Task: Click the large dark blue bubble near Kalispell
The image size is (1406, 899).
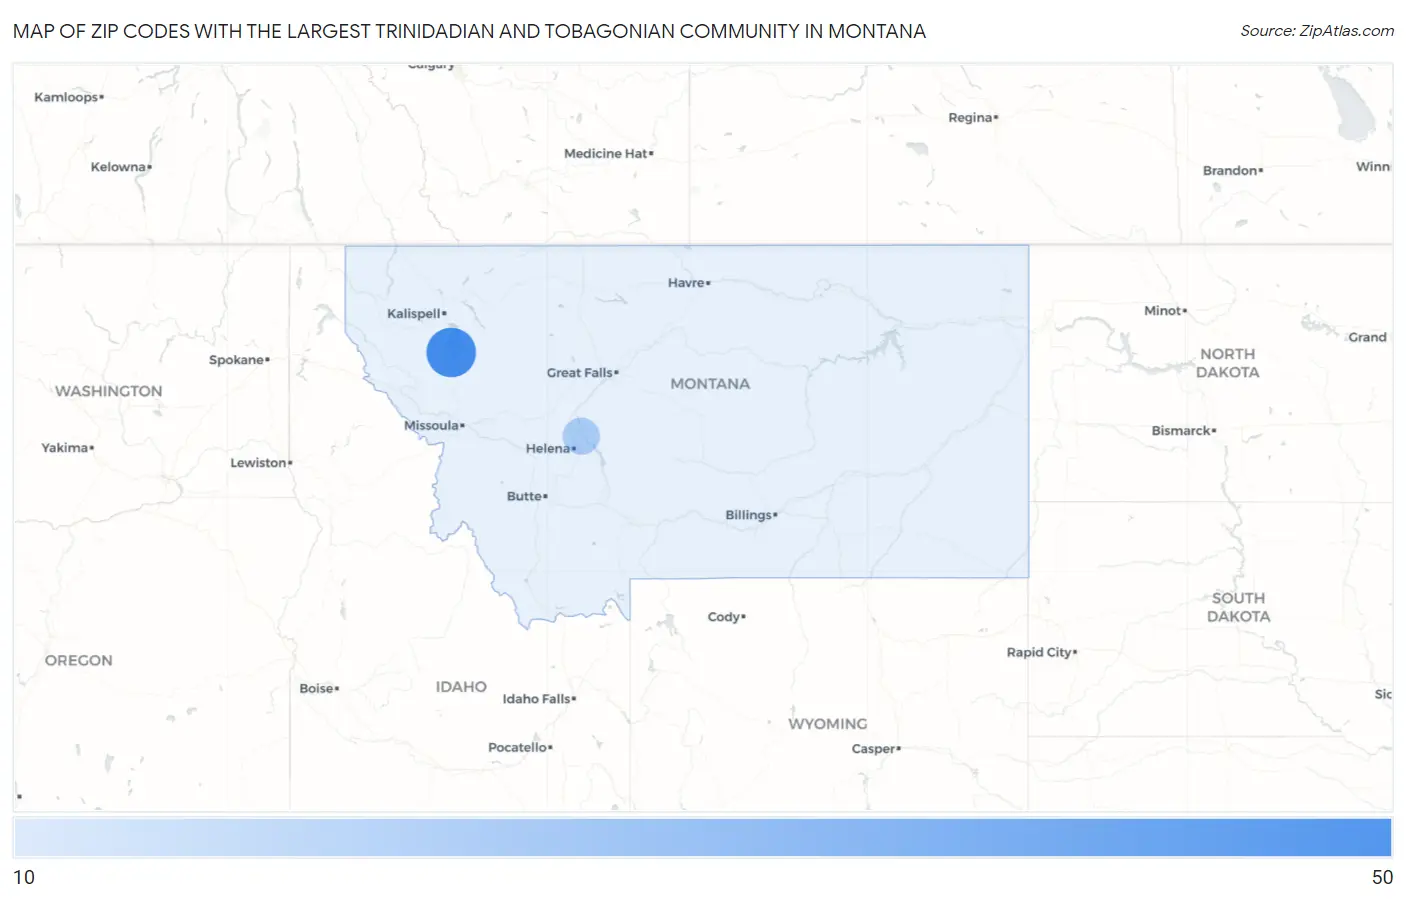Action: coord(451,352)
